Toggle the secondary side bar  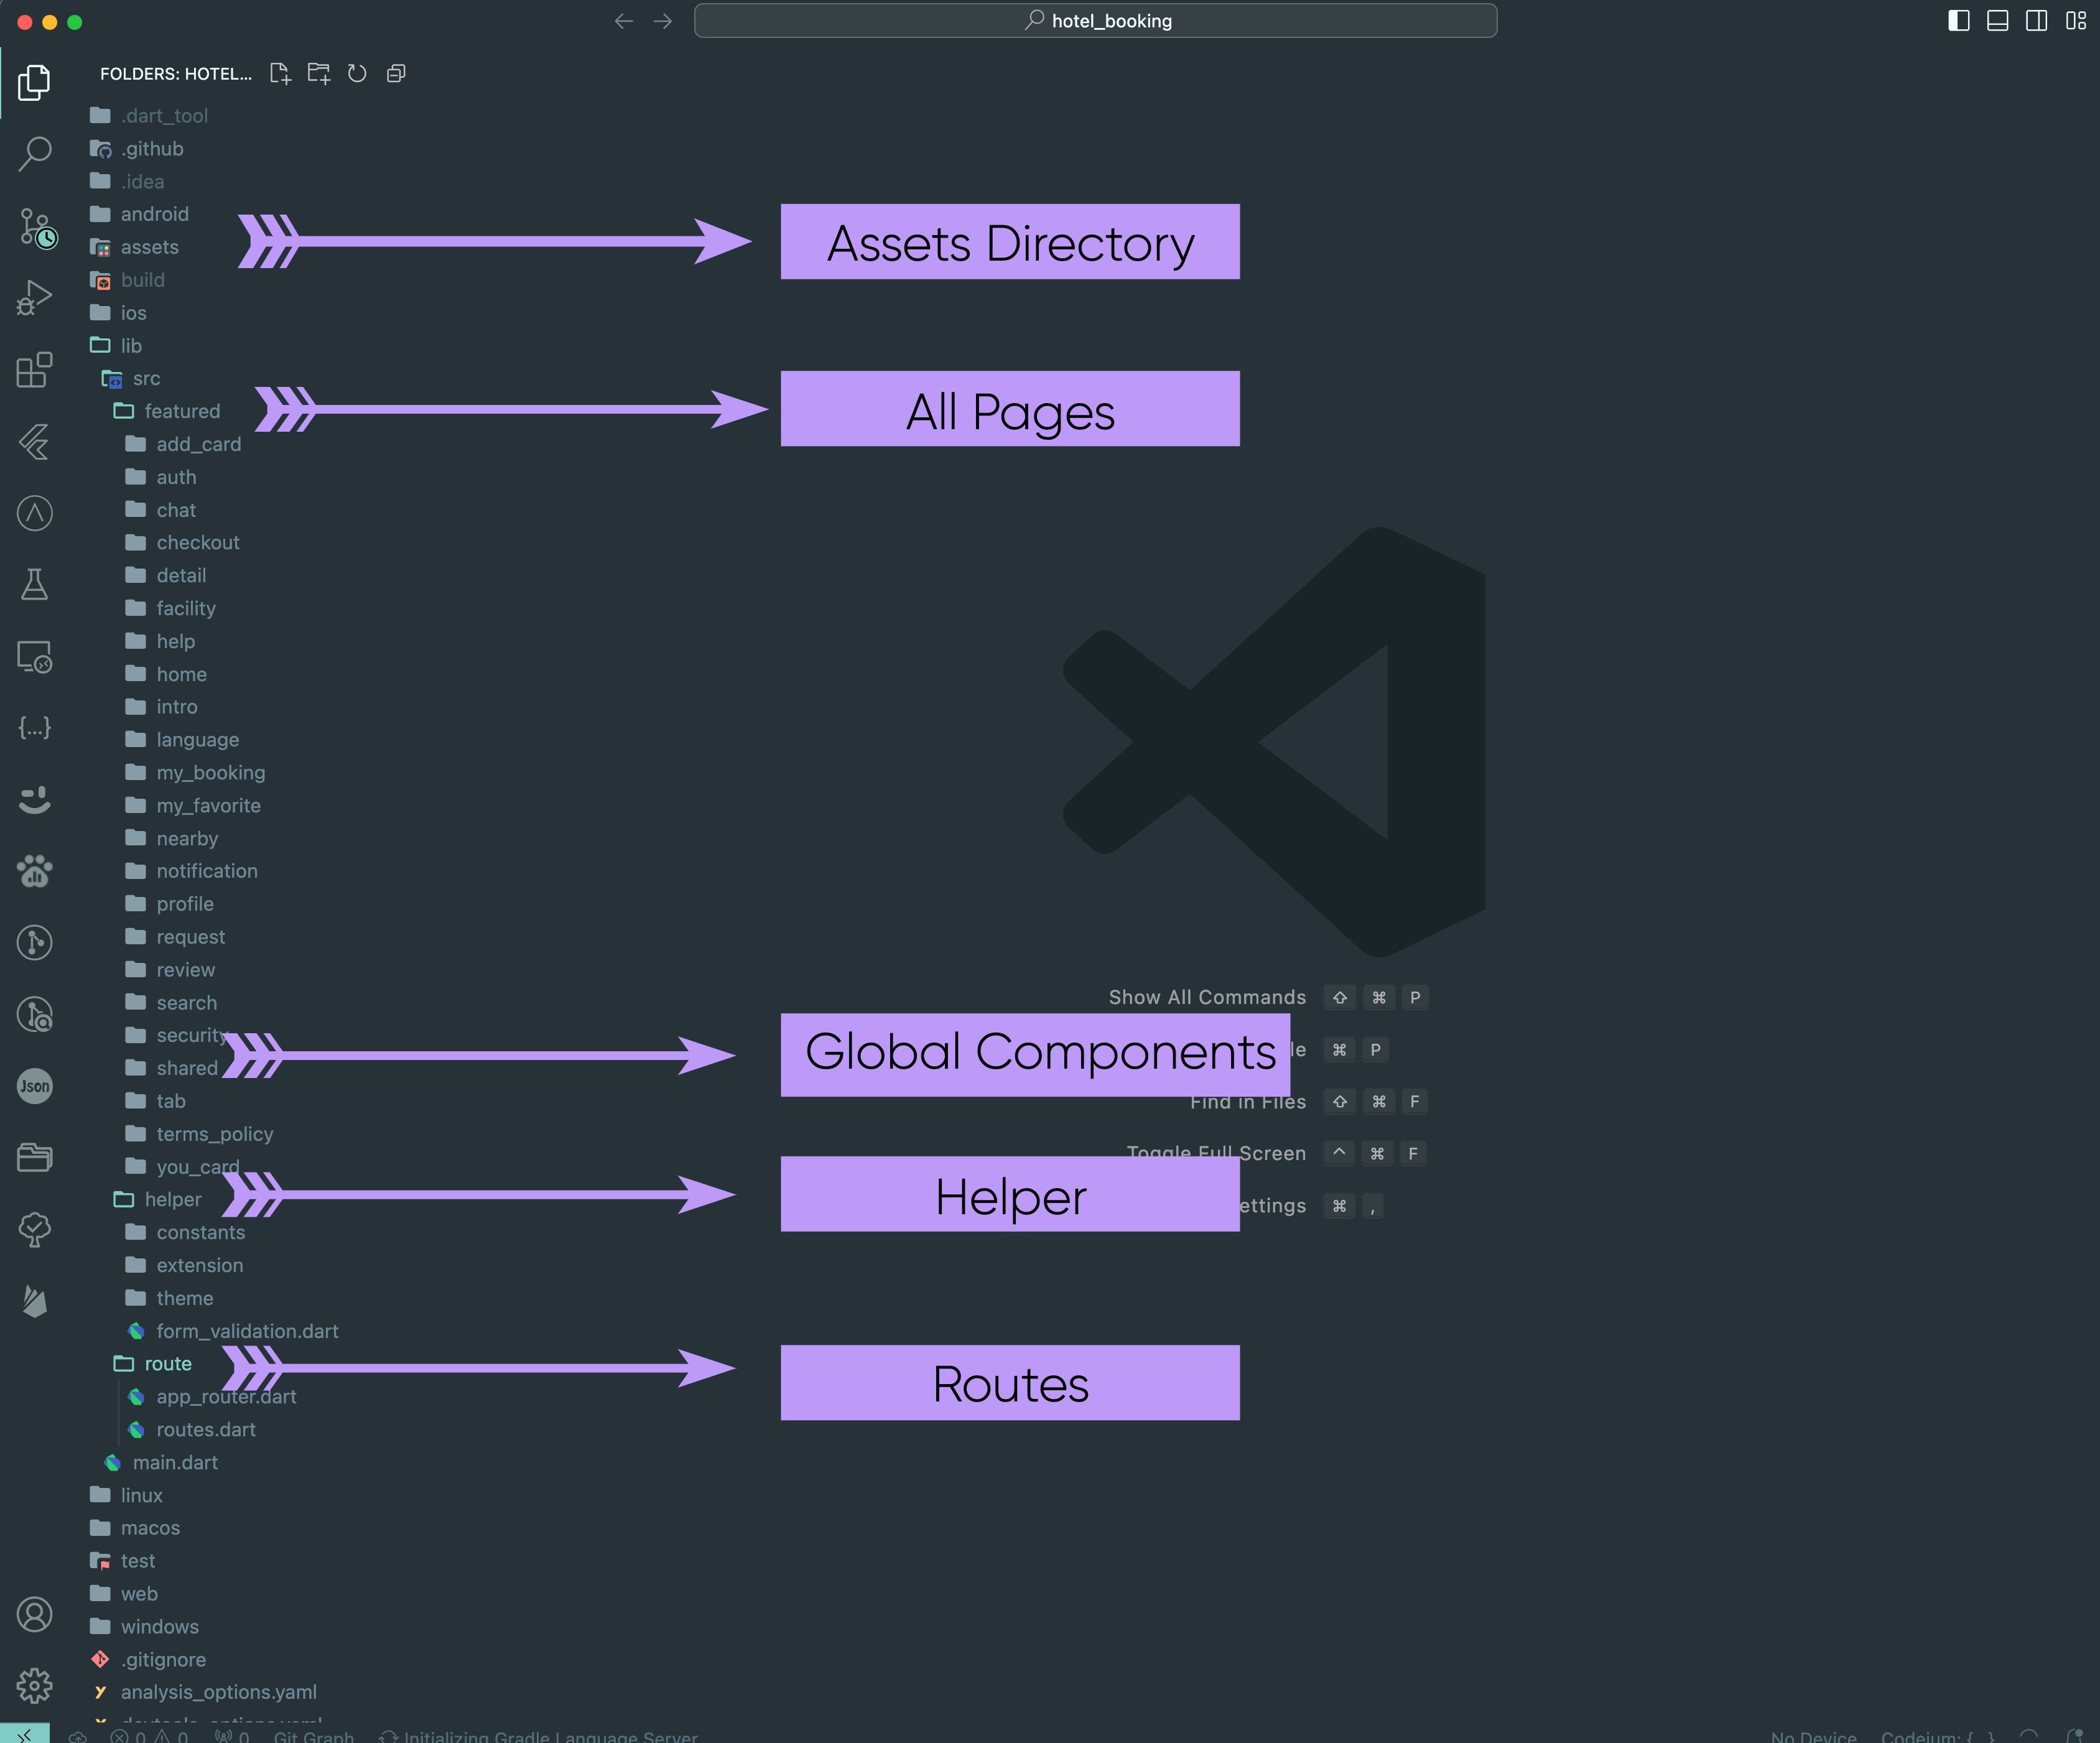pos(2036,21)
